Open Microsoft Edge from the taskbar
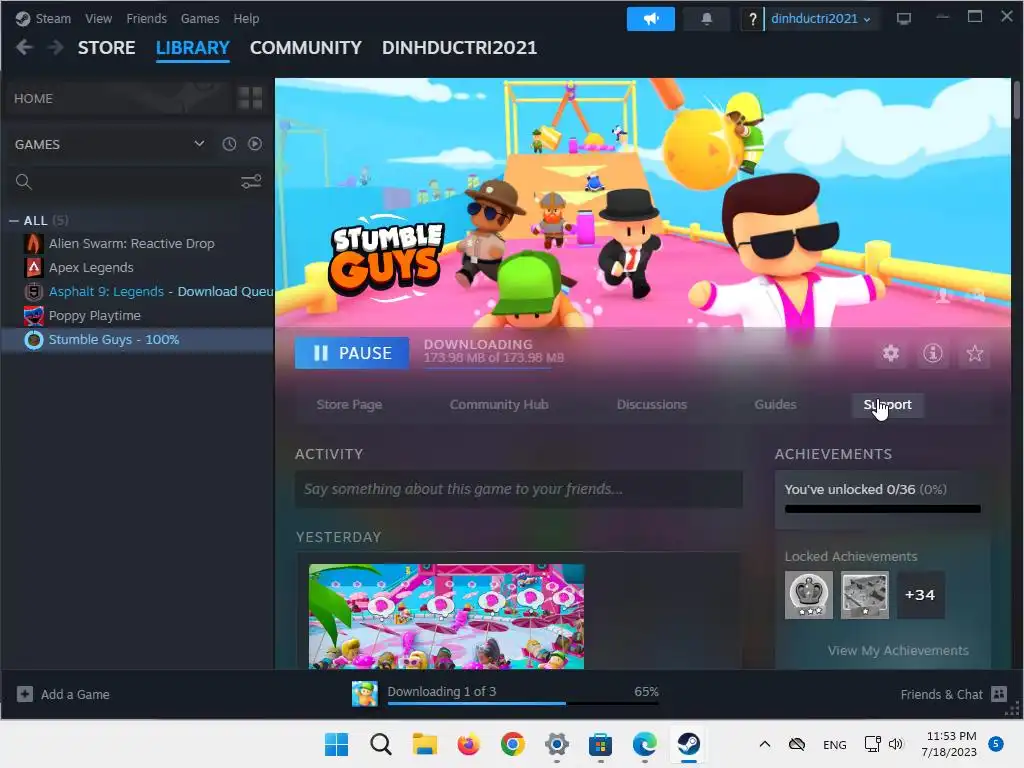This screenshot has width=1024, height=768. pyautogui.click(x=645, y=744)
